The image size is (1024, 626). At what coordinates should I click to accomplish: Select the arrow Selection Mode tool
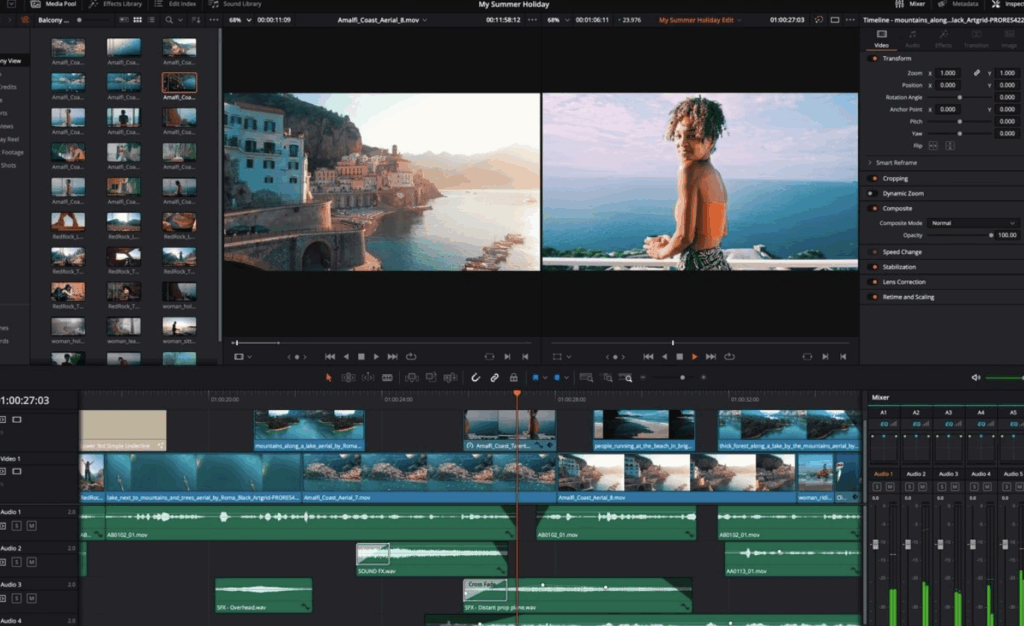328,377
